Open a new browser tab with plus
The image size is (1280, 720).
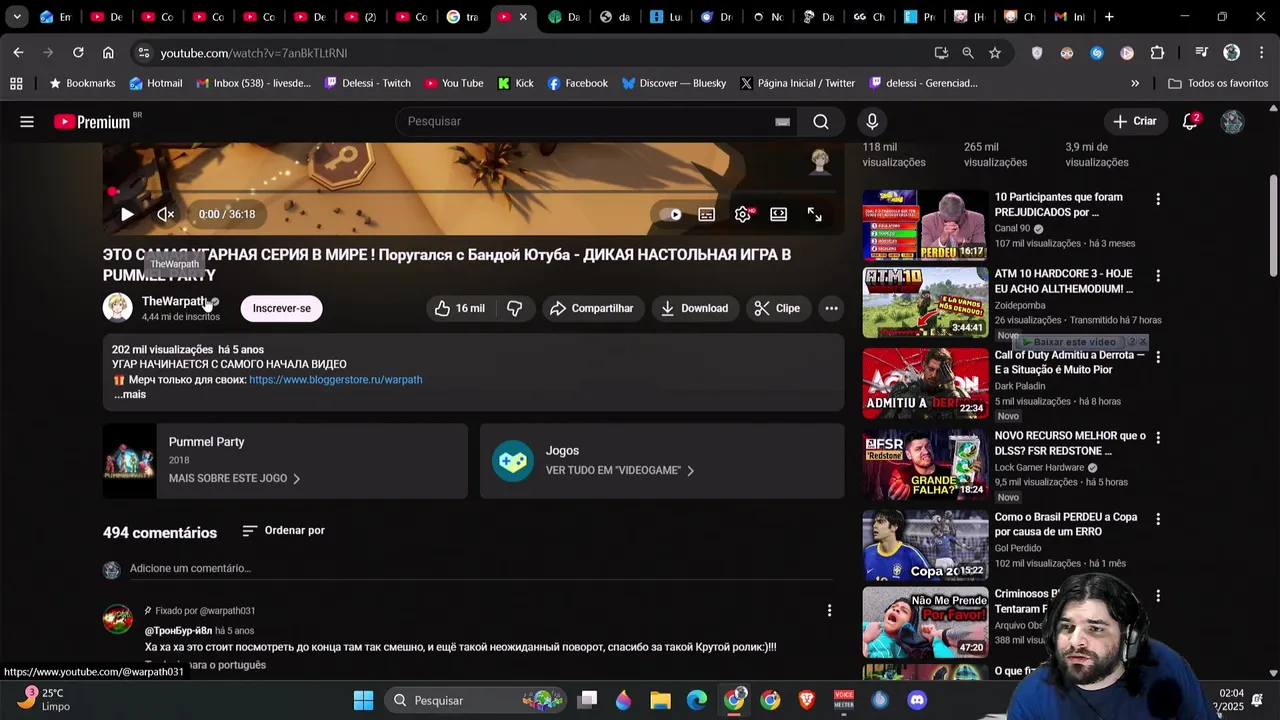click(1109, 17)
